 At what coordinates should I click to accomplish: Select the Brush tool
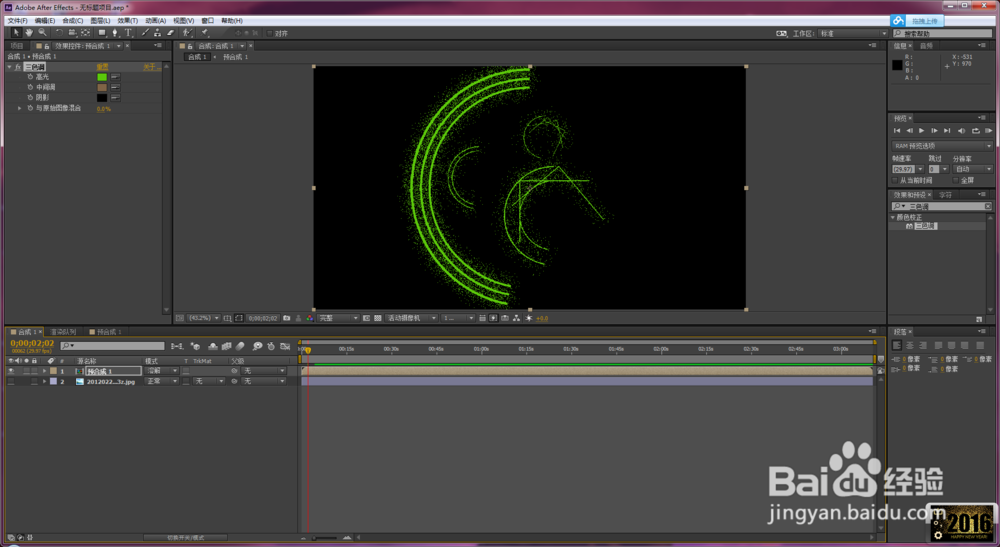[145, 33]
